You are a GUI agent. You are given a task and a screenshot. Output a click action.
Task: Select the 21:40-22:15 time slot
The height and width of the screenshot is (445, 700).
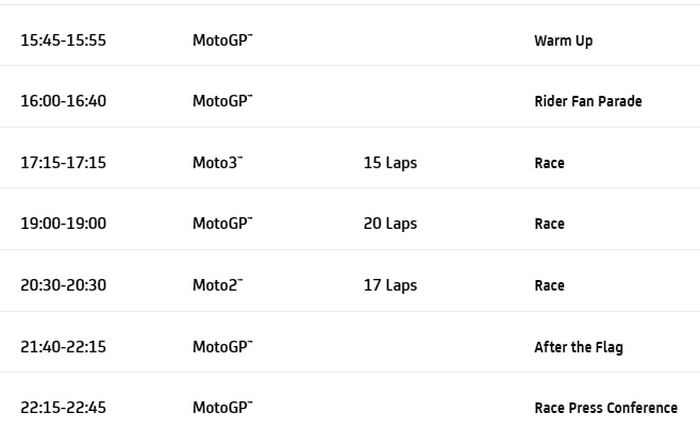point(63,347)
